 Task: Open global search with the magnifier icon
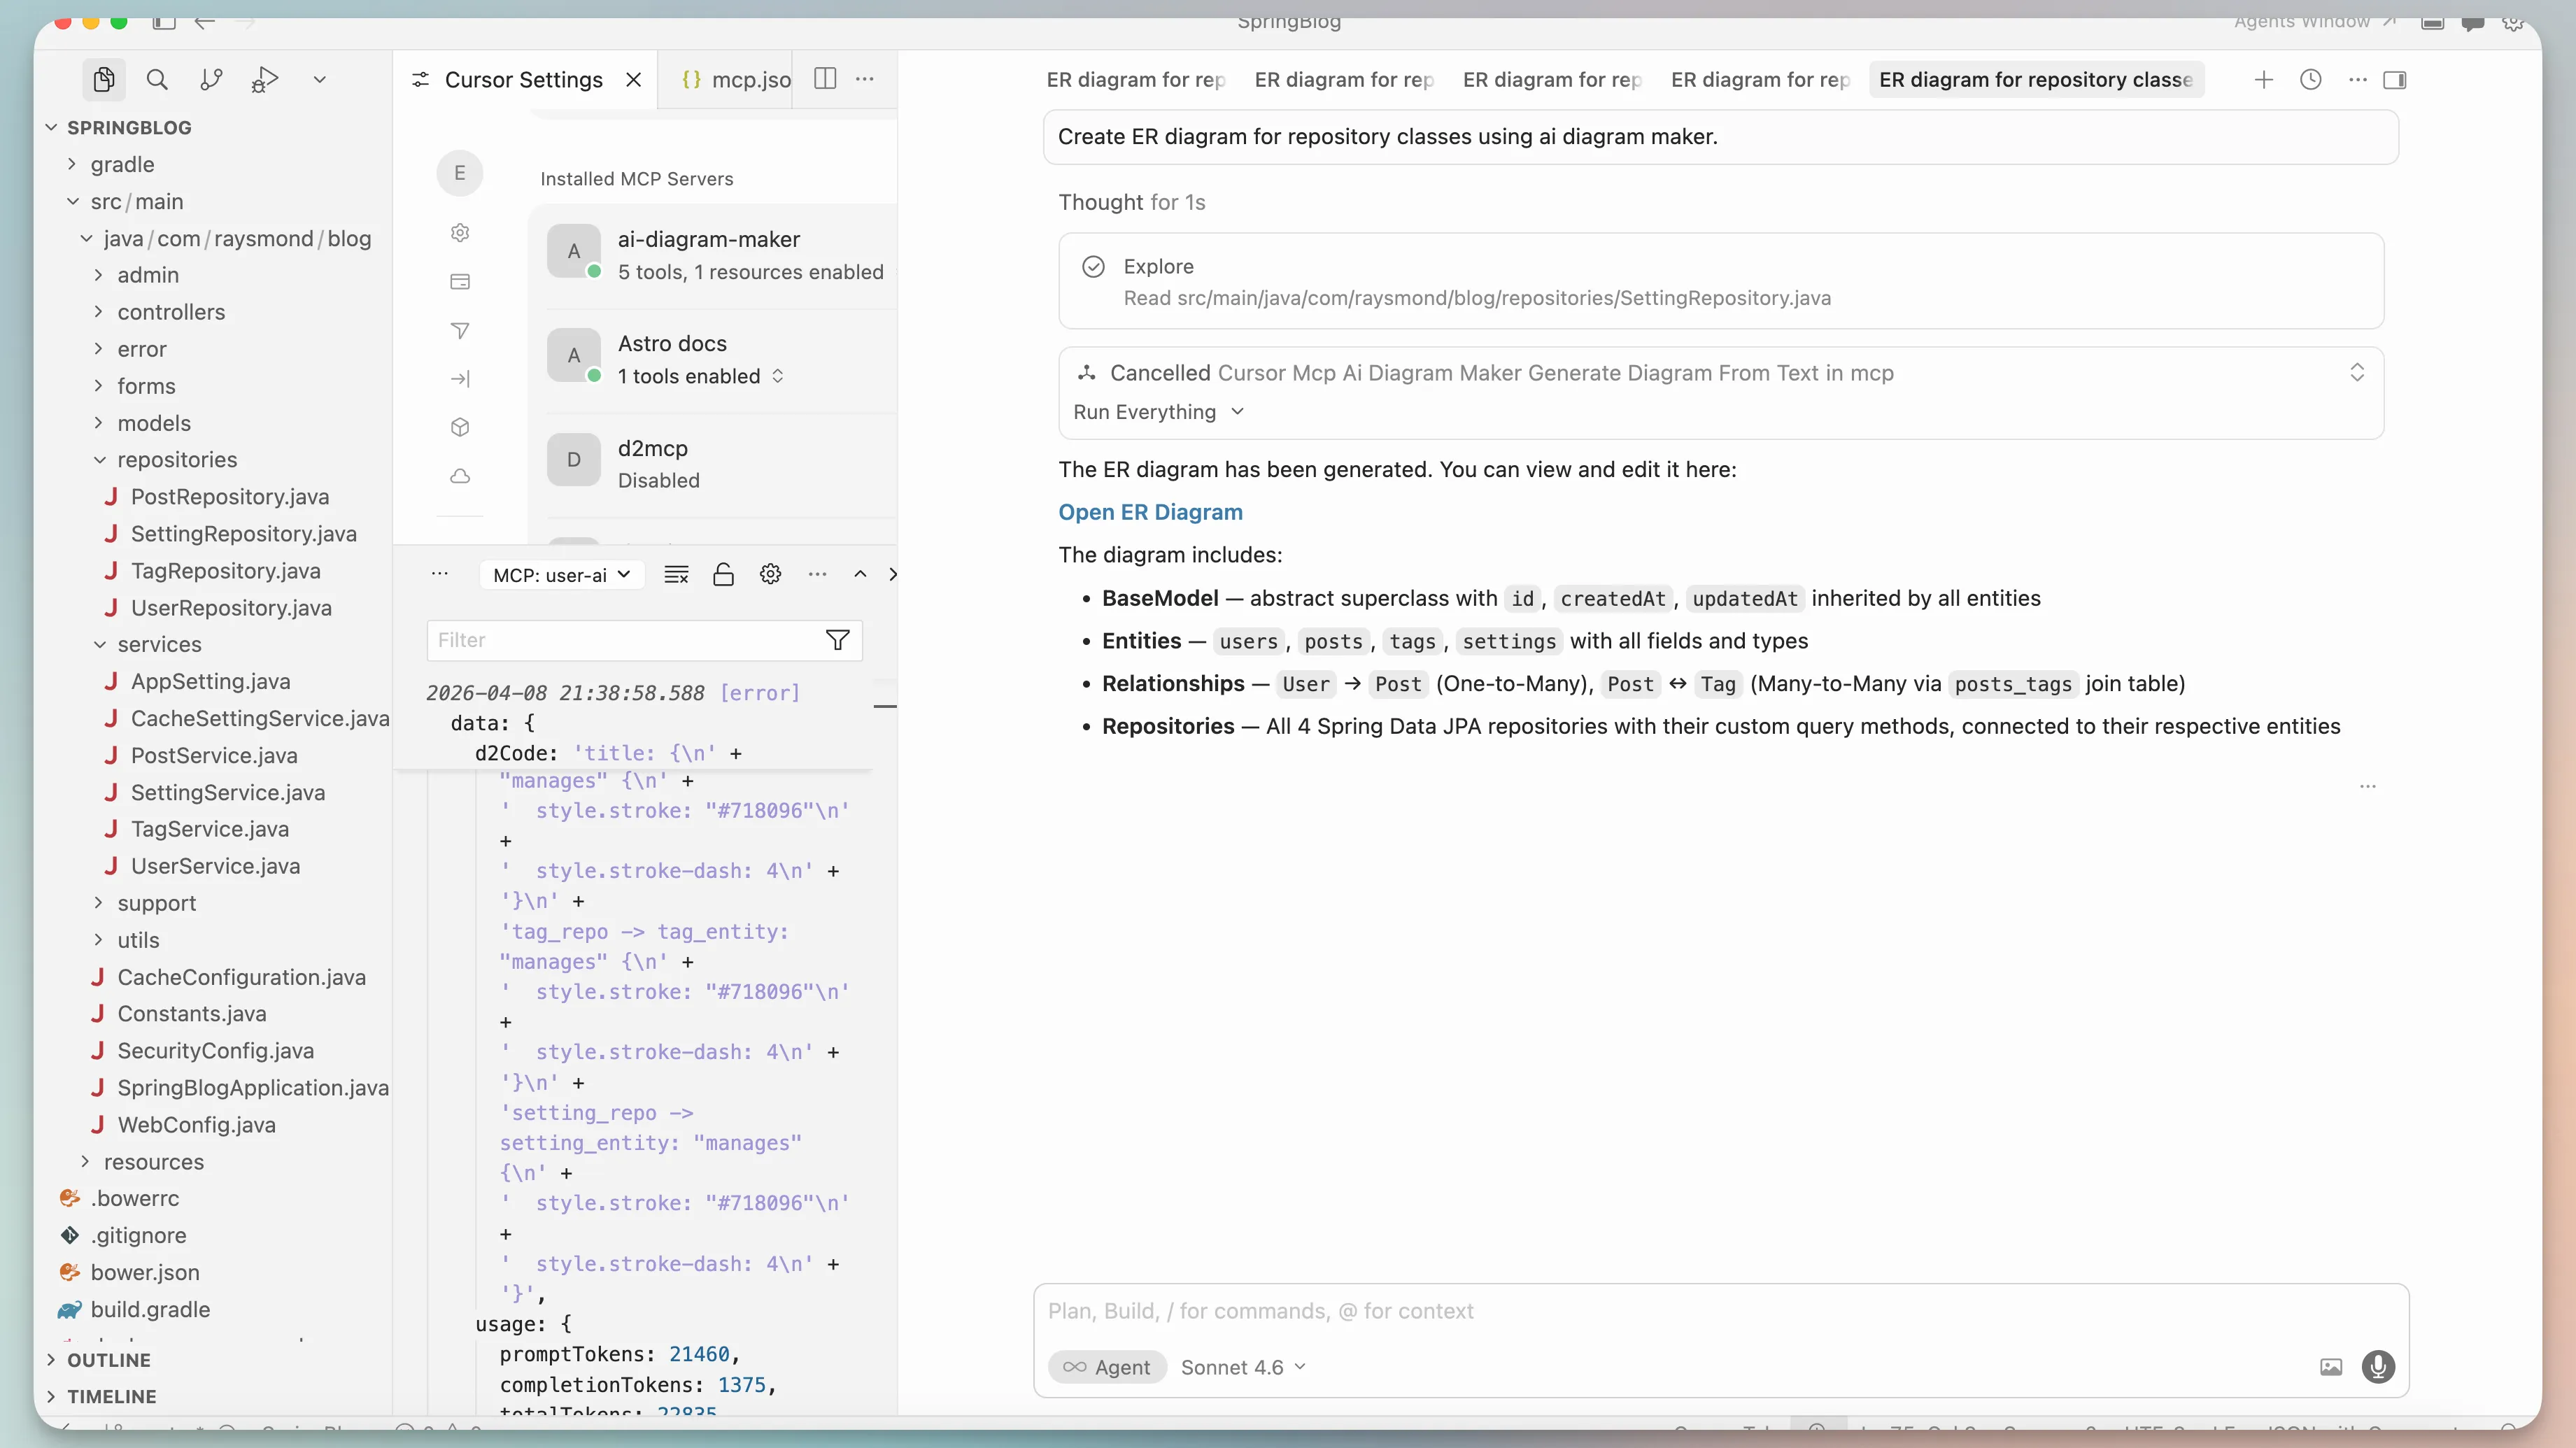(157, 79)
